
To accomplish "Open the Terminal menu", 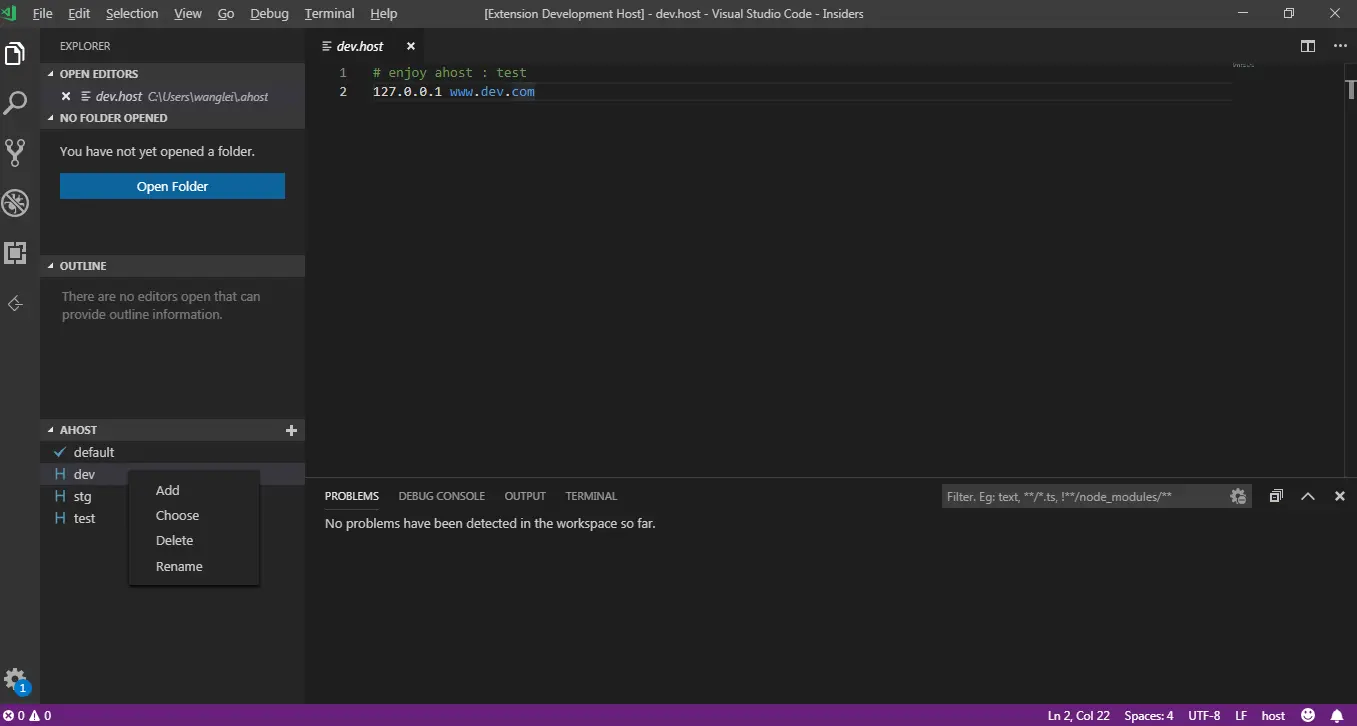I will pyautogui.click(x=330, y=14).
